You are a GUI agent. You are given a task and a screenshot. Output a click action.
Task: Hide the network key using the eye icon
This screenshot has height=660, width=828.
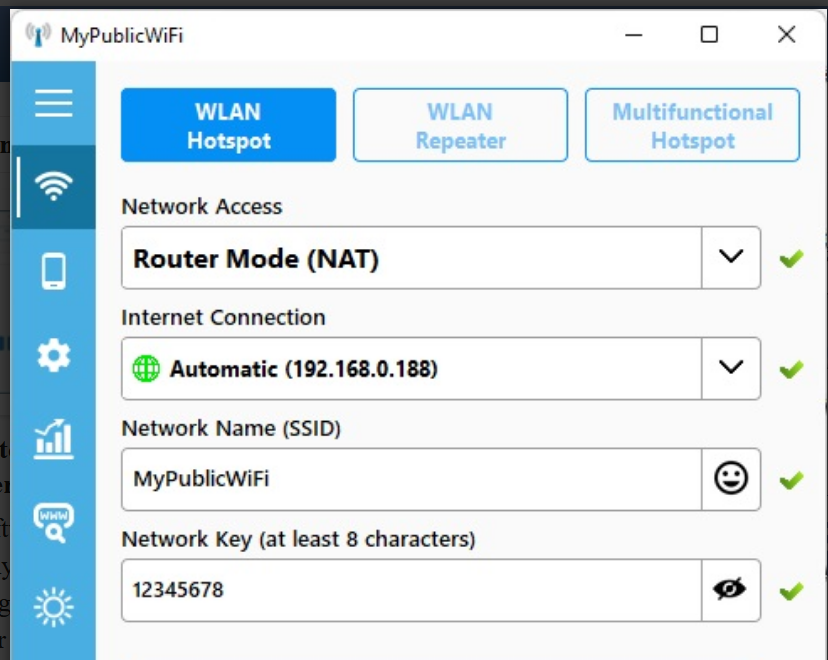coord(730,590)
